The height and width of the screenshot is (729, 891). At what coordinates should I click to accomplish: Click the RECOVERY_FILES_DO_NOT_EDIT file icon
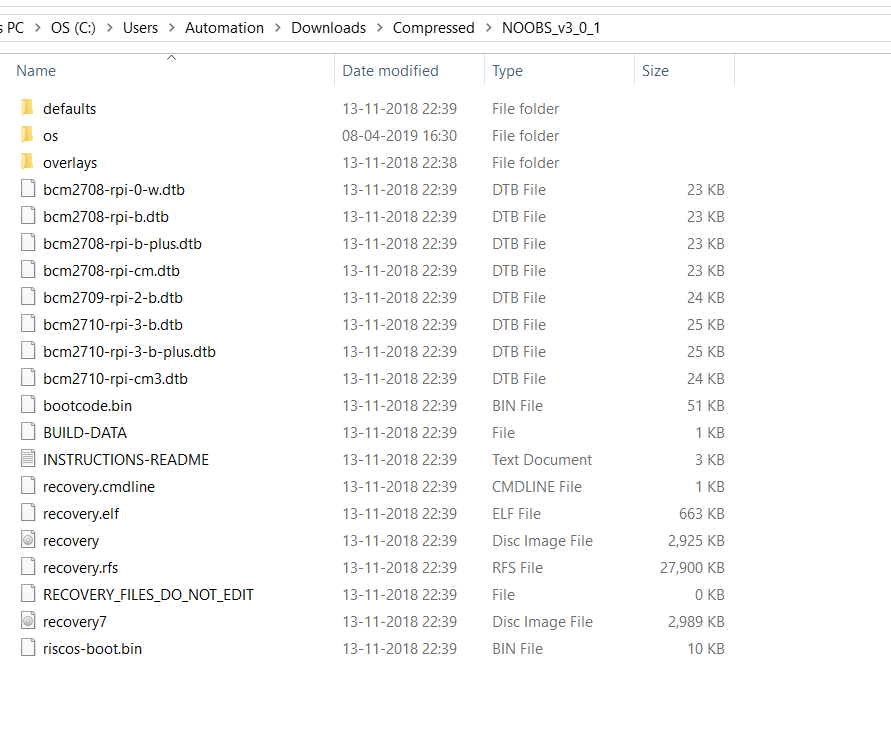coord(28,593)
